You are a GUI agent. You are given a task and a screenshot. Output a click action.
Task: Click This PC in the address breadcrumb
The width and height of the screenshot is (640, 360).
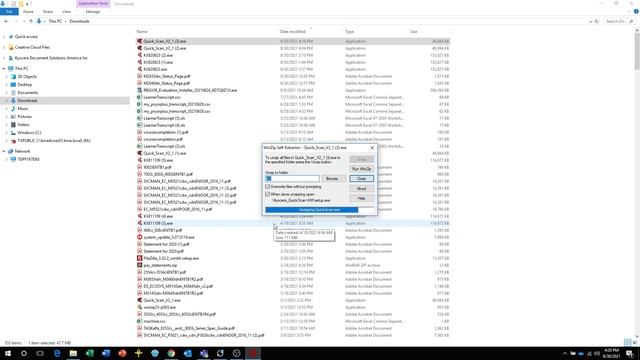pos(55,21)
